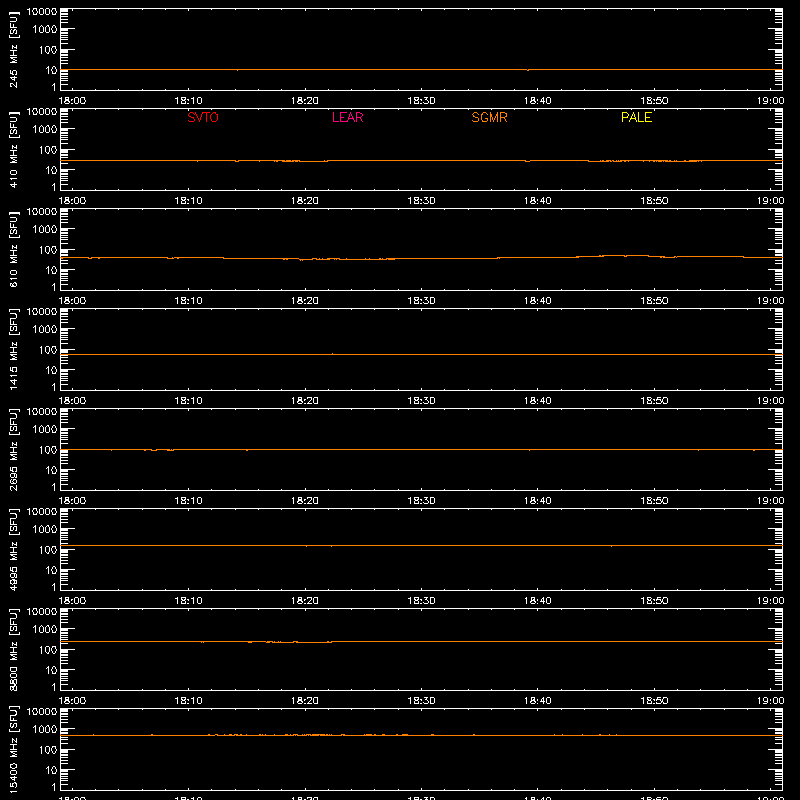The height and width of the screenshot is (800, 800).
Task: Click the 10 tick on 15400 MHz axis
Action: (51, 770)
